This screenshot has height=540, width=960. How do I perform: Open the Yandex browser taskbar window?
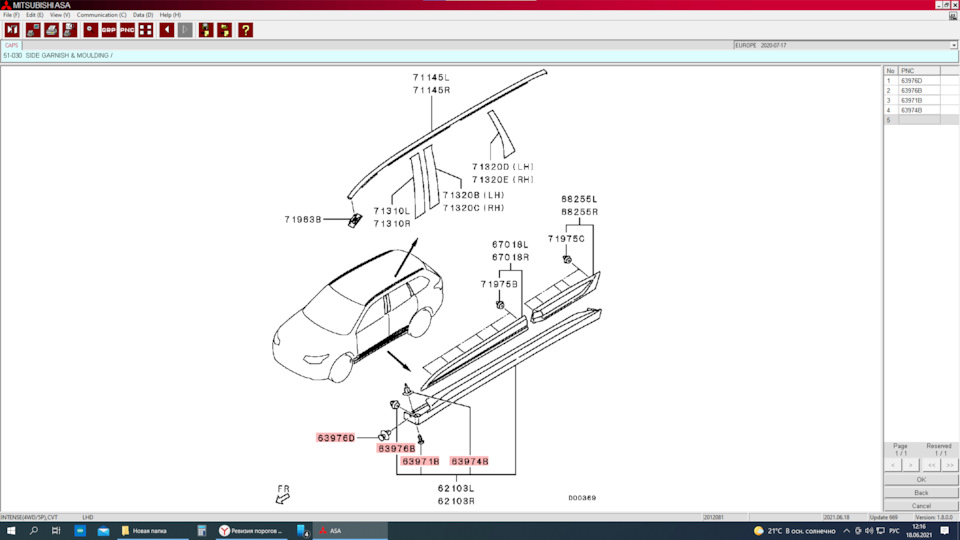click(x=252, y=531)
